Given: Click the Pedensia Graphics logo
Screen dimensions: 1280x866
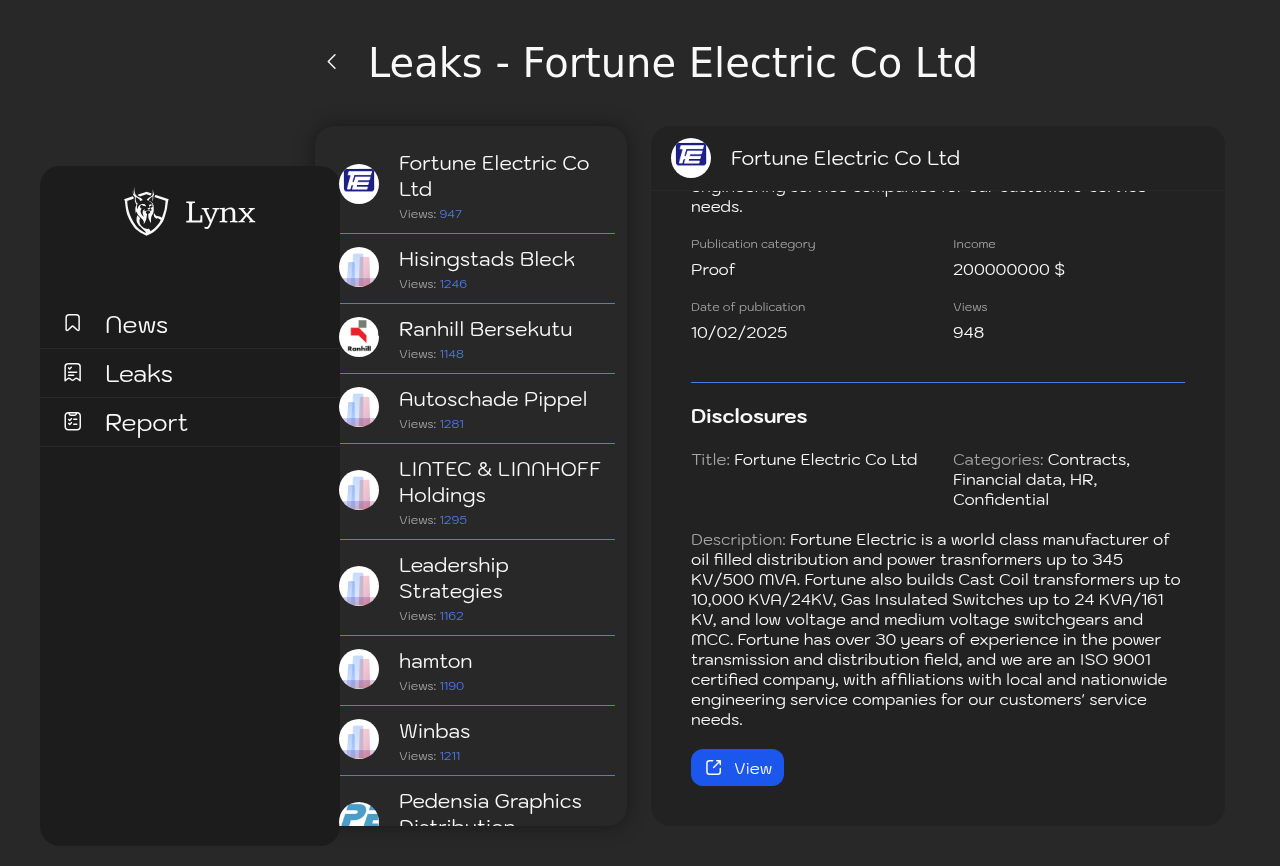Looking at the screenshot, I should pyautogui.click(x=359, y=815).
